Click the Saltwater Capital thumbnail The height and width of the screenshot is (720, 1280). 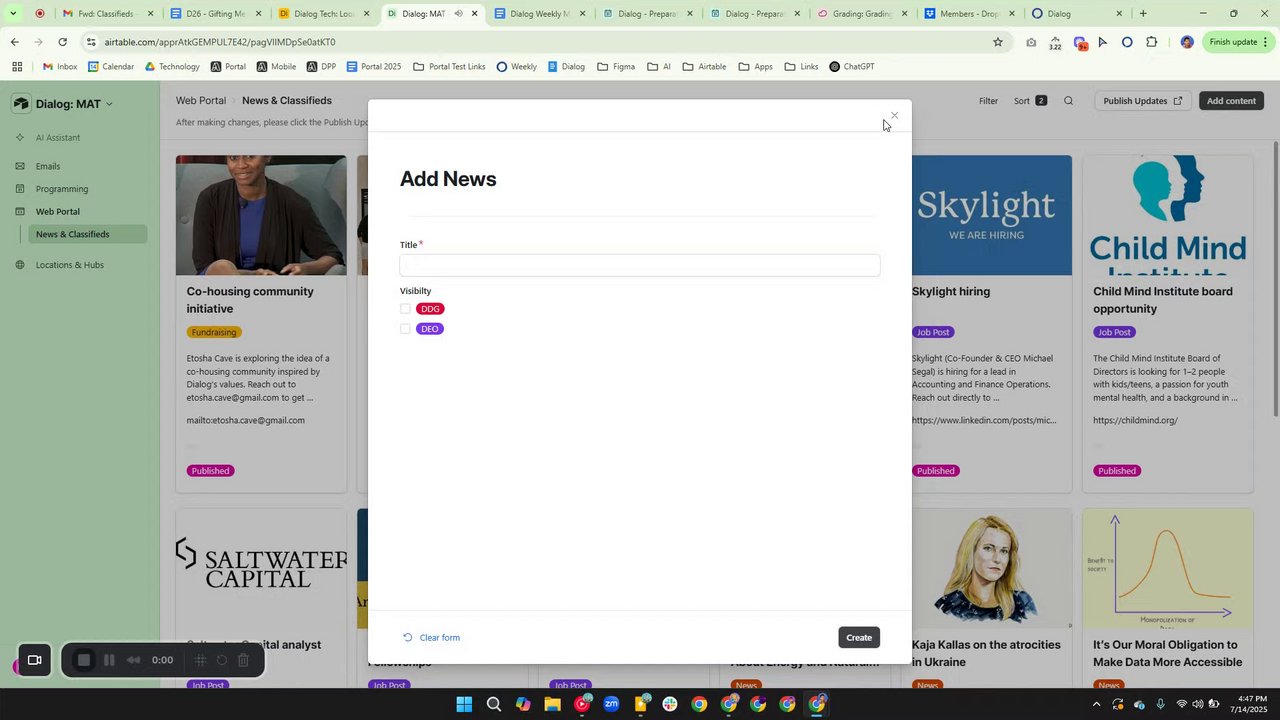point(261,568)
